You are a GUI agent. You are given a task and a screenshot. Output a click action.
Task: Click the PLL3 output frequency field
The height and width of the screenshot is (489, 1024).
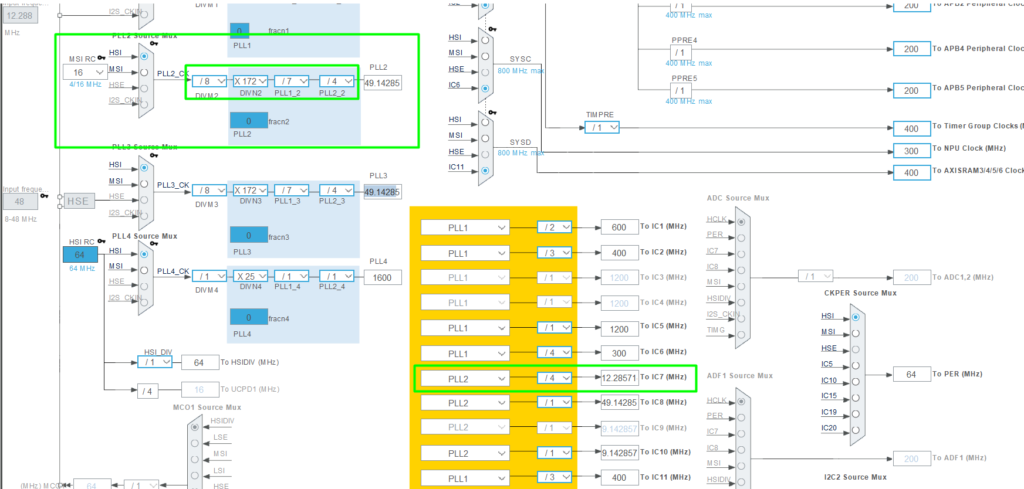[x=381, y=191]
